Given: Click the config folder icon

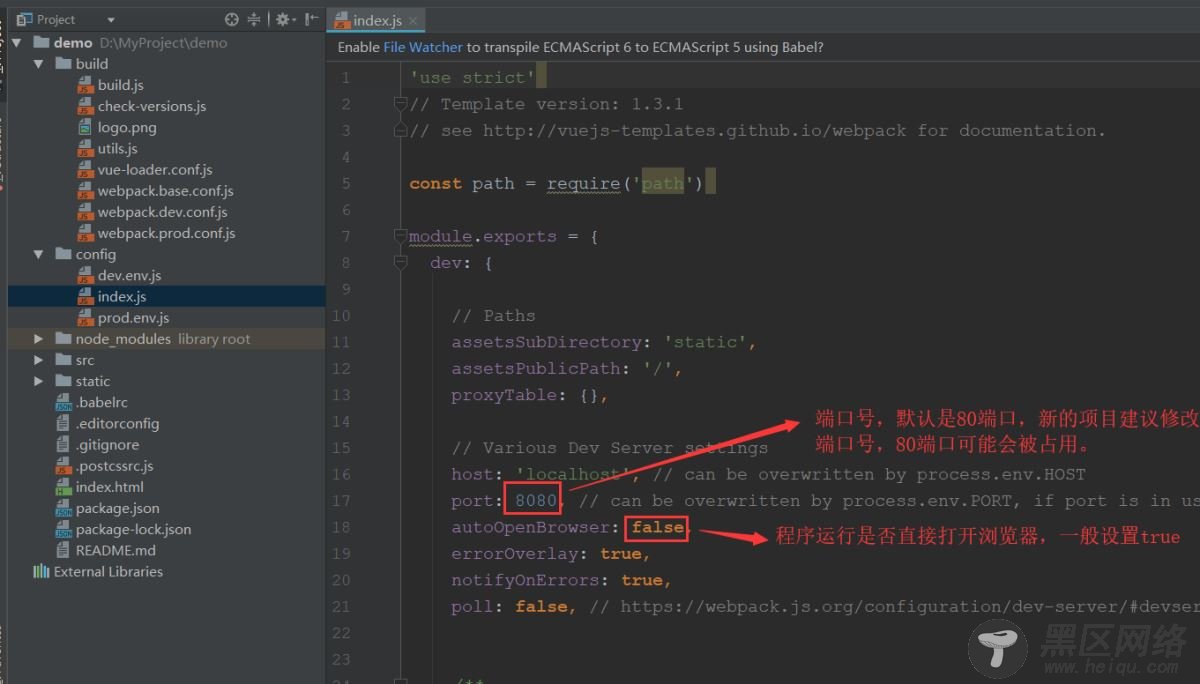Looking at the screenshot, I should point(63,254).
